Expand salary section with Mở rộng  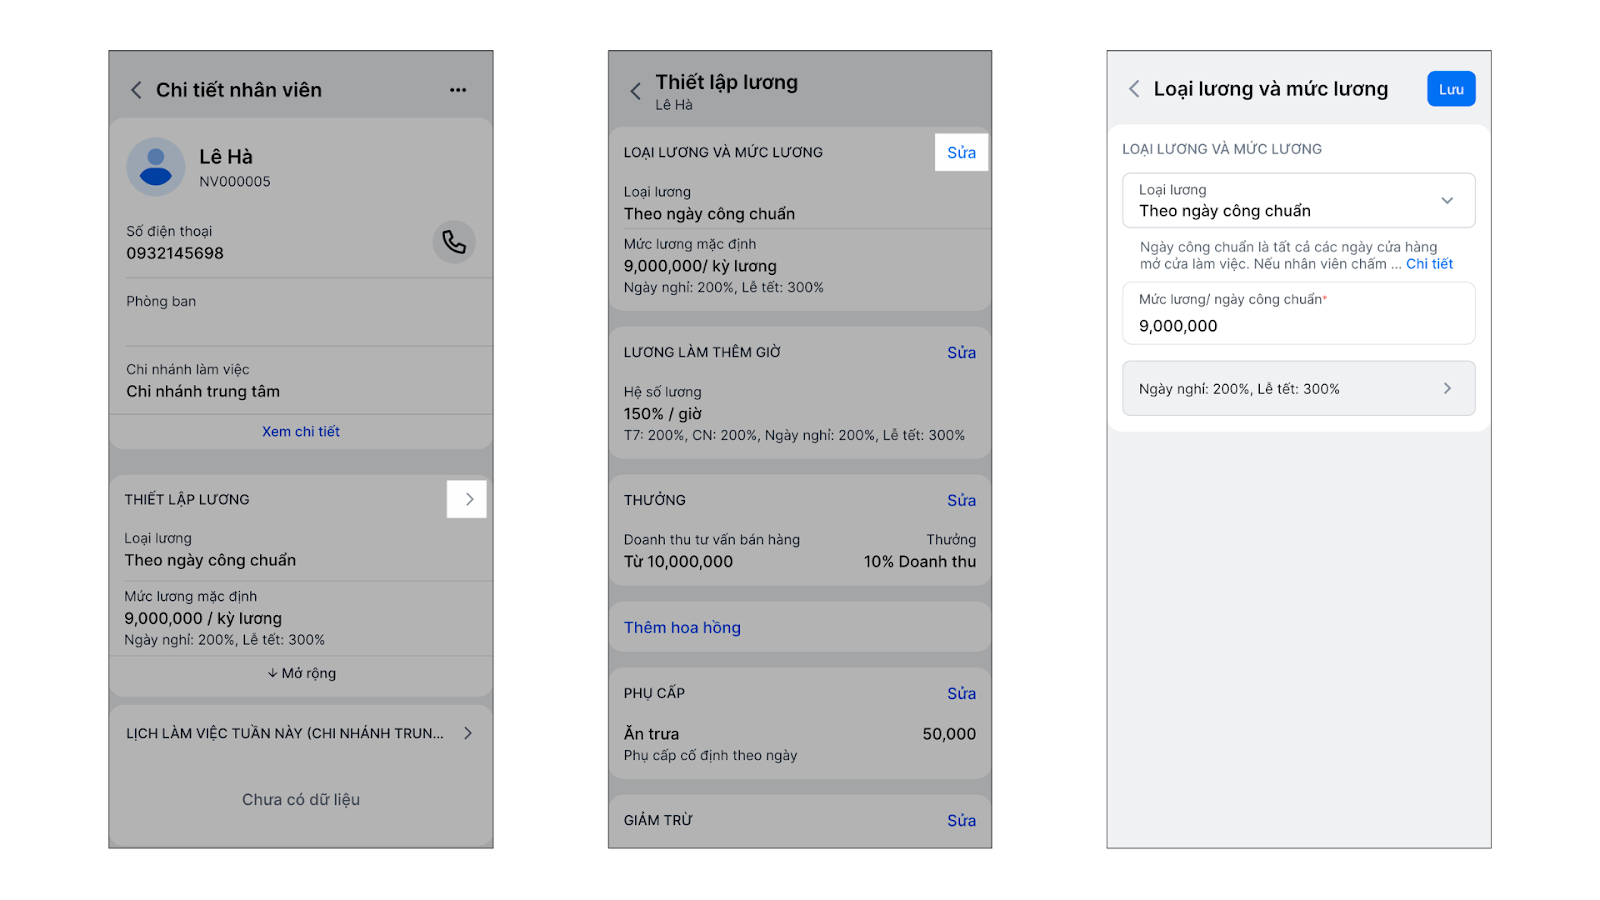pyautogui.click(x=301, y=673)
